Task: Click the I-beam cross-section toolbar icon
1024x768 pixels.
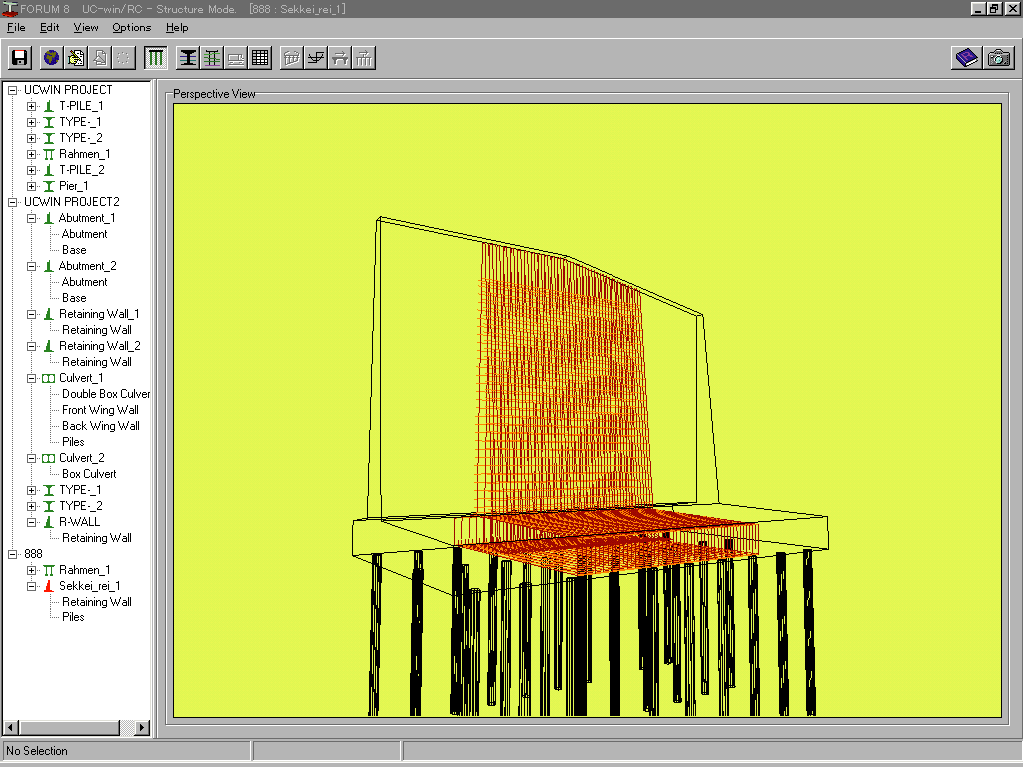Action: coord(188,58)
